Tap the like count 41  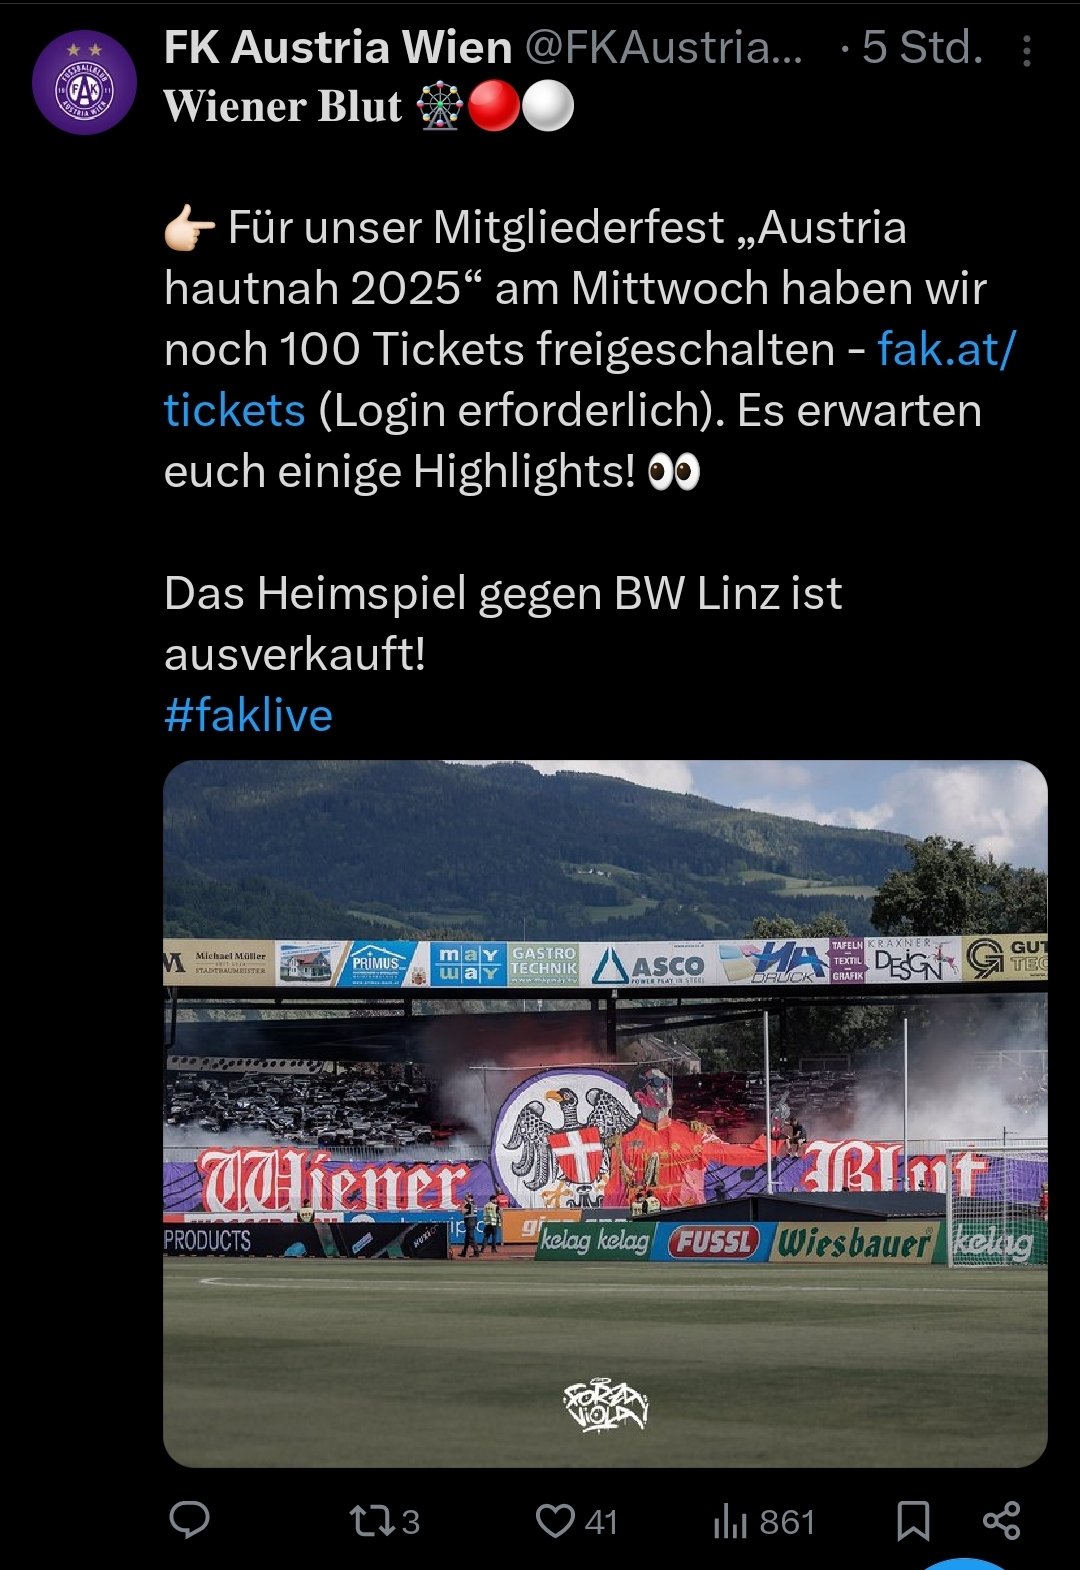click(x=601, y=1522)
